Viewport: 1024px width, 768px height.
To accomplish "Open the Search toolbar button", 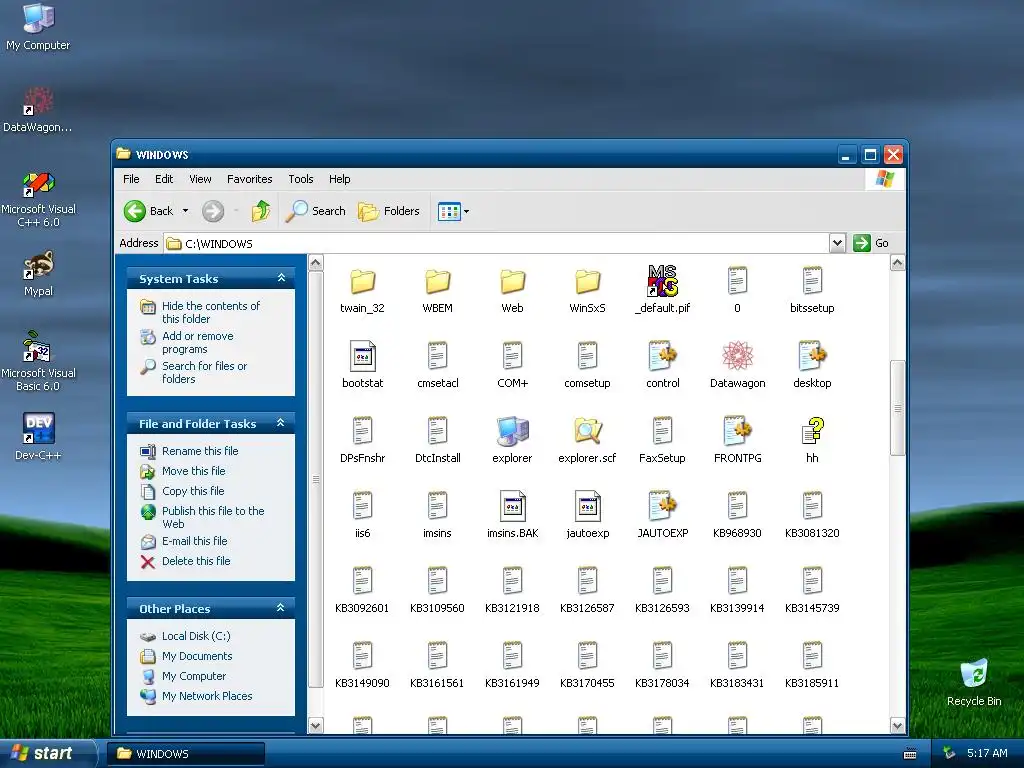I will click(315, 211).
